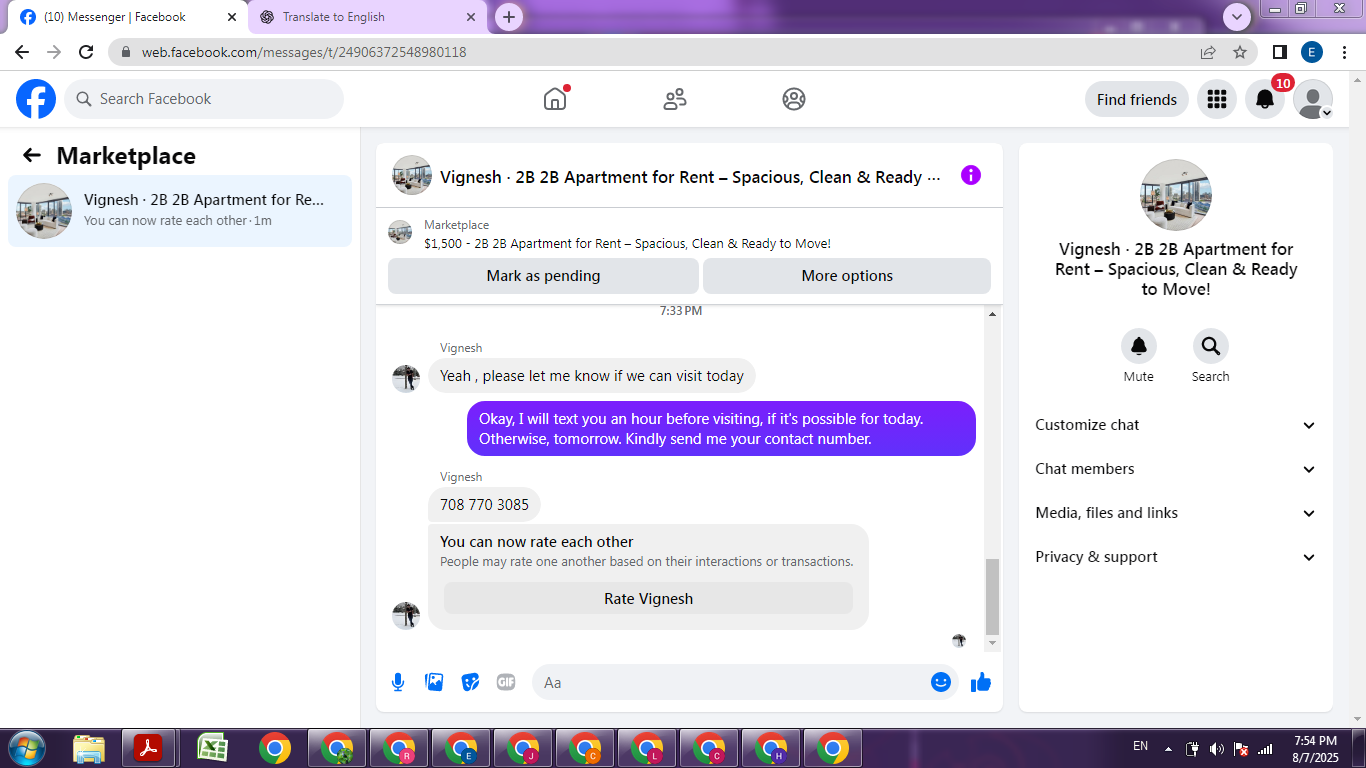Open the Windows Start menu
The height and width of the screenshot is (768, 1366).
[26, 748]
